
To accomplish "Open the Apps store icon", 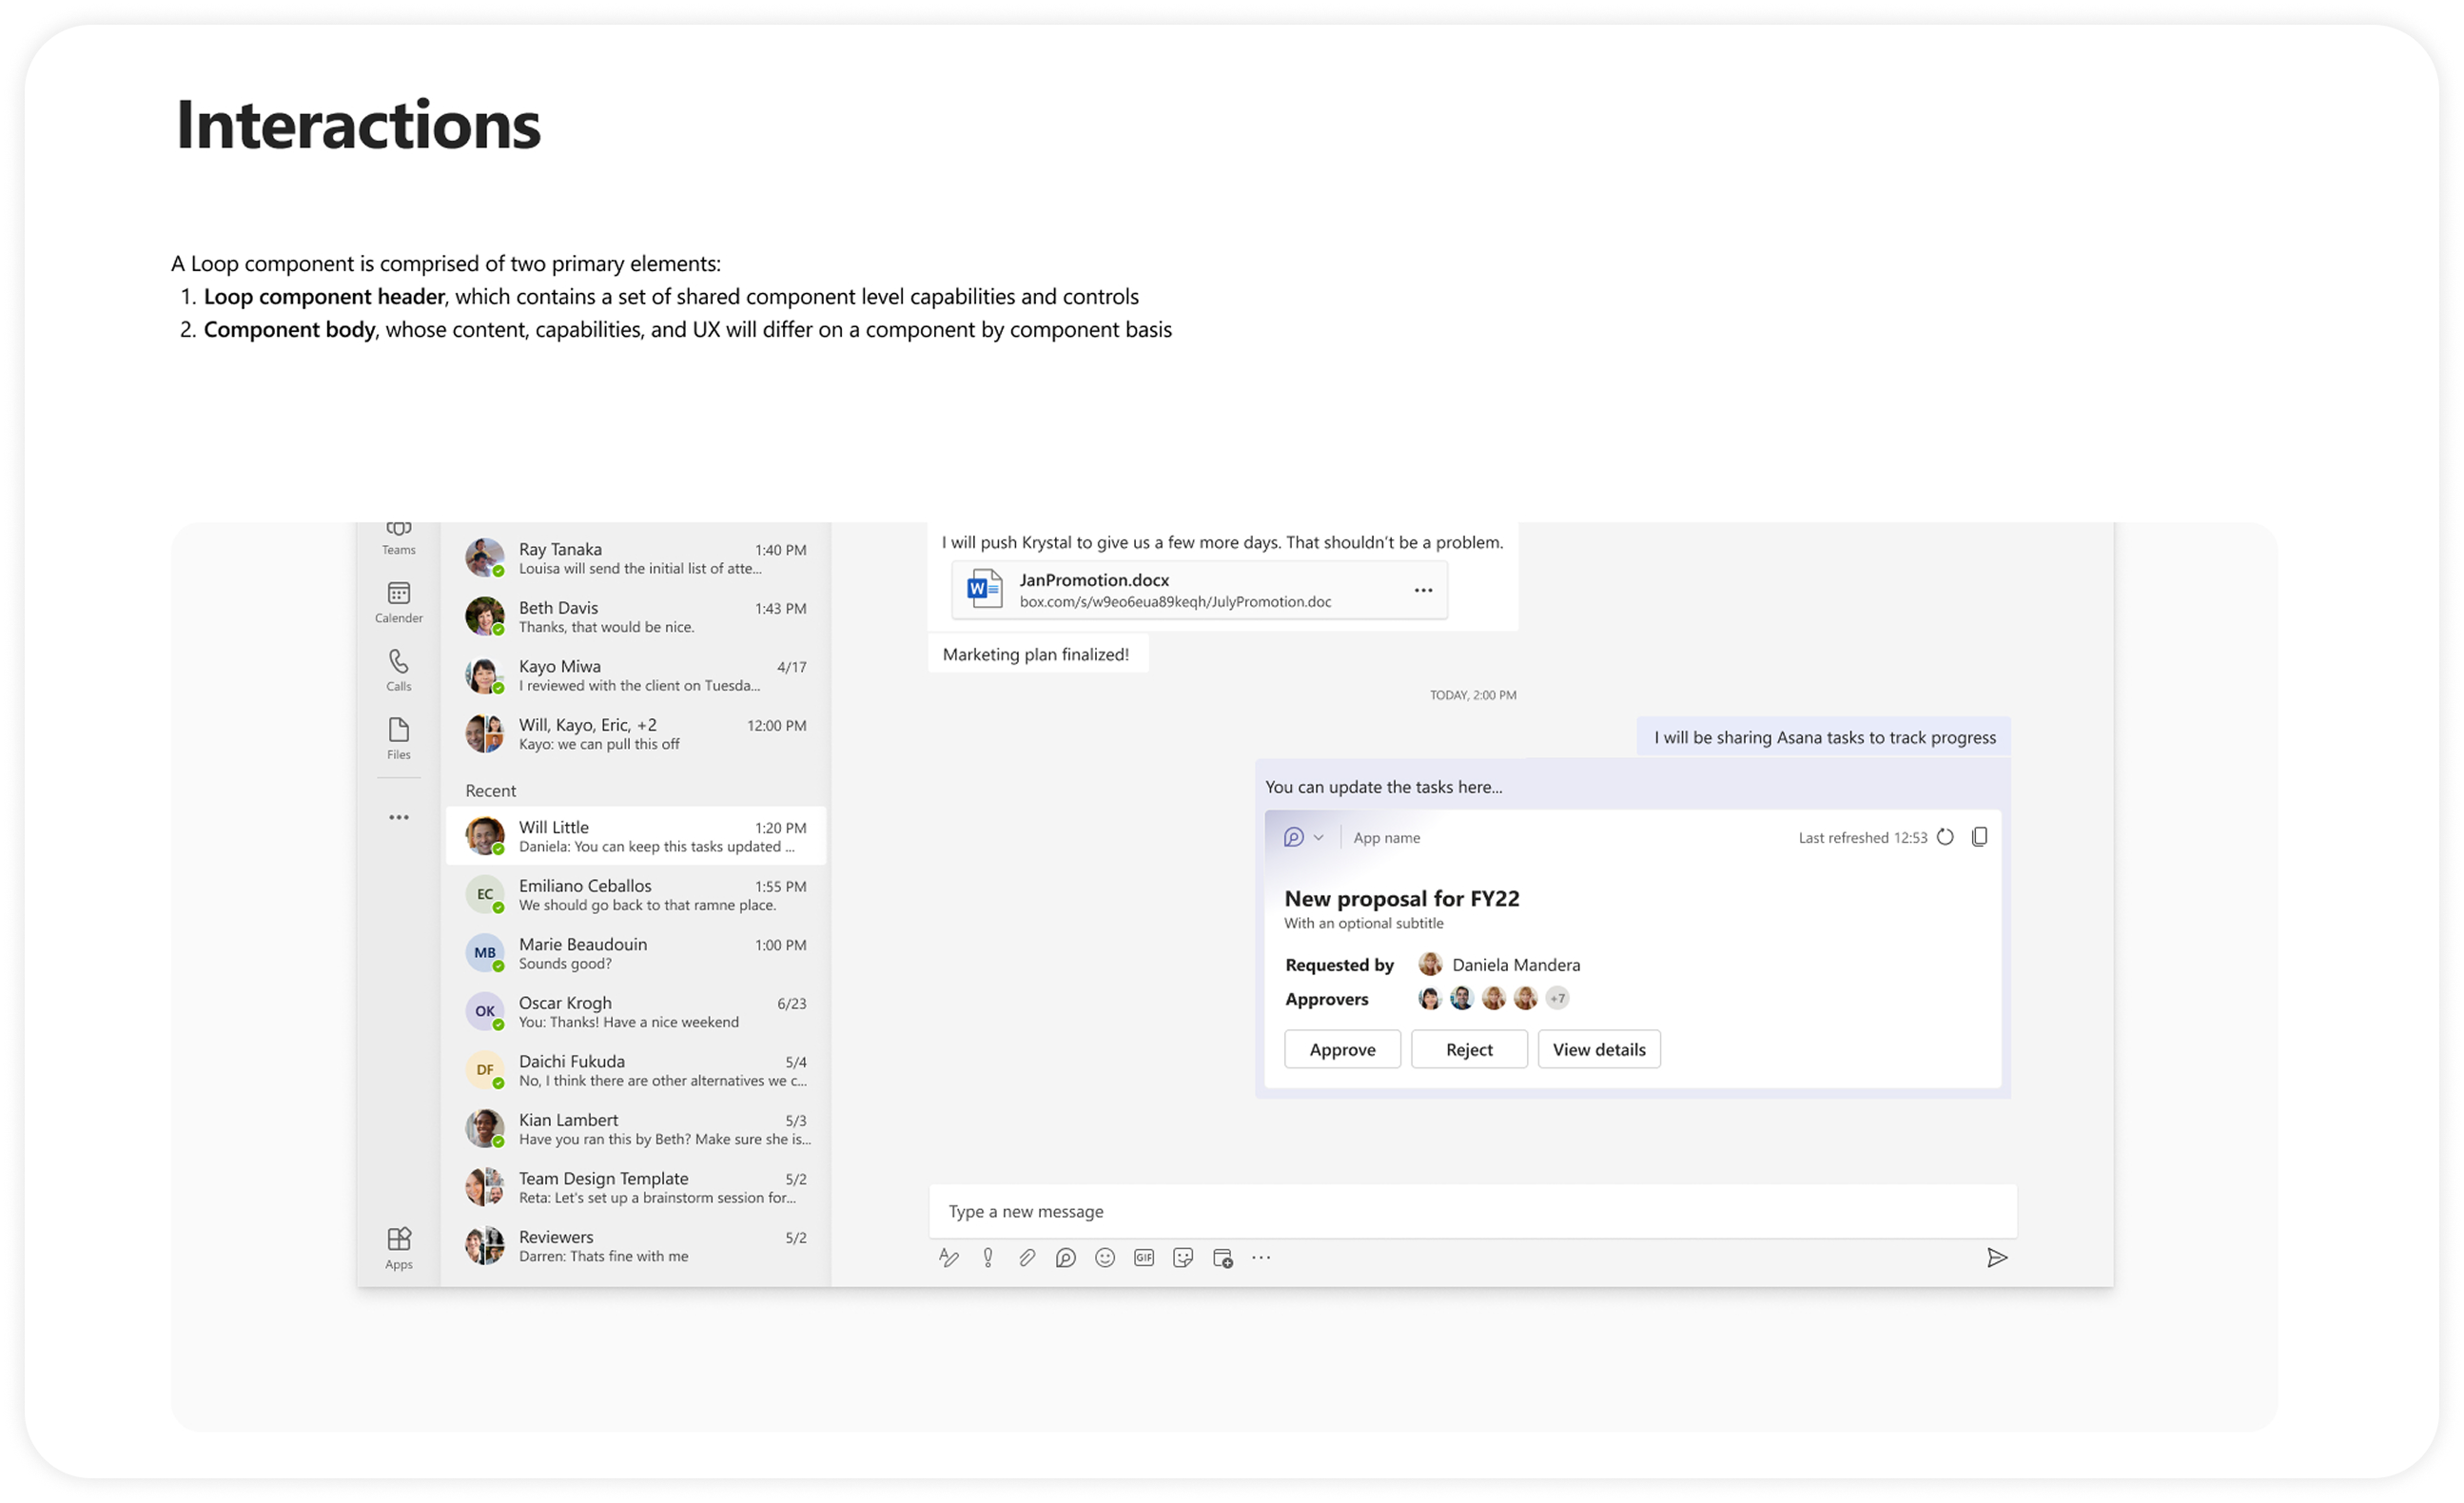I will click(x=398, y=1247).
